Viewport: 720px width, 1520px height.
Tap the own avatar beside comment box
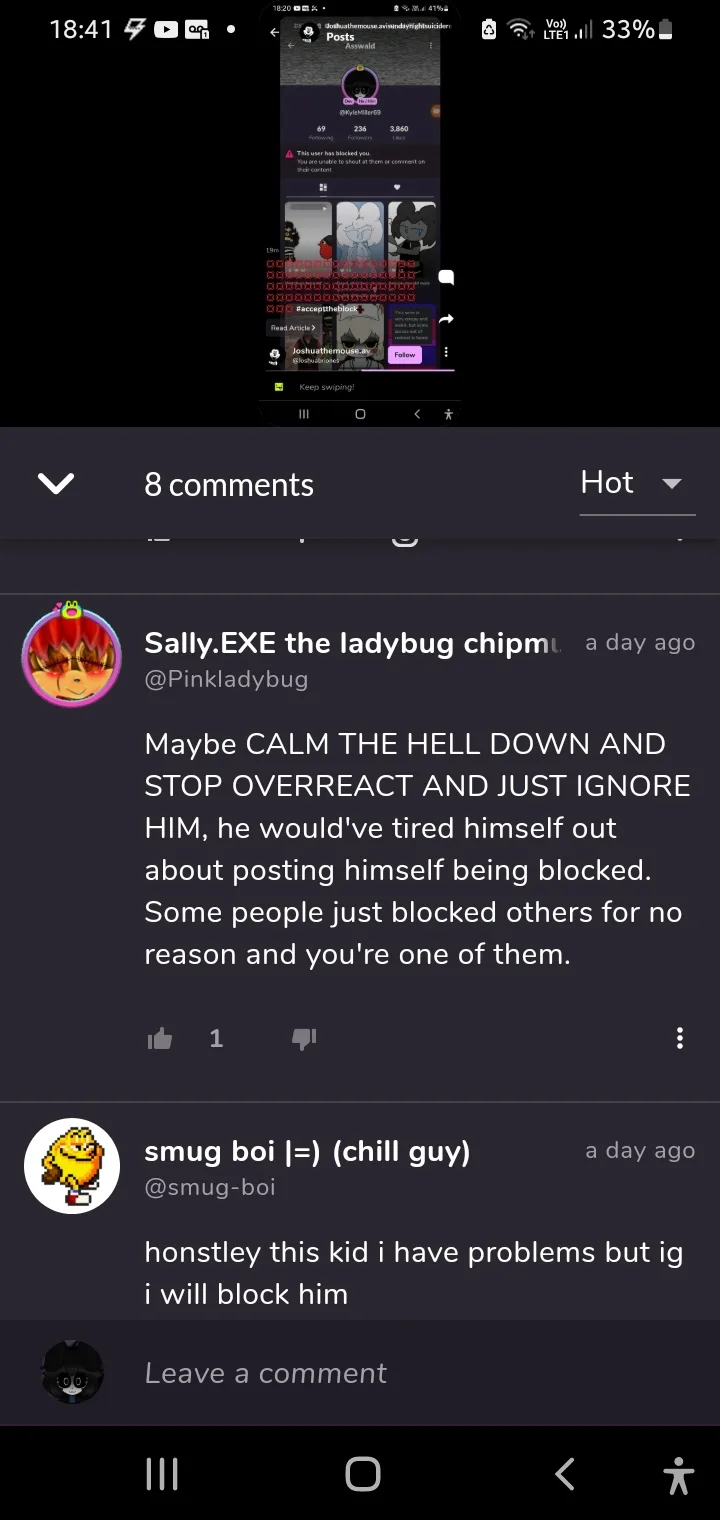[x=72, y=1372]
